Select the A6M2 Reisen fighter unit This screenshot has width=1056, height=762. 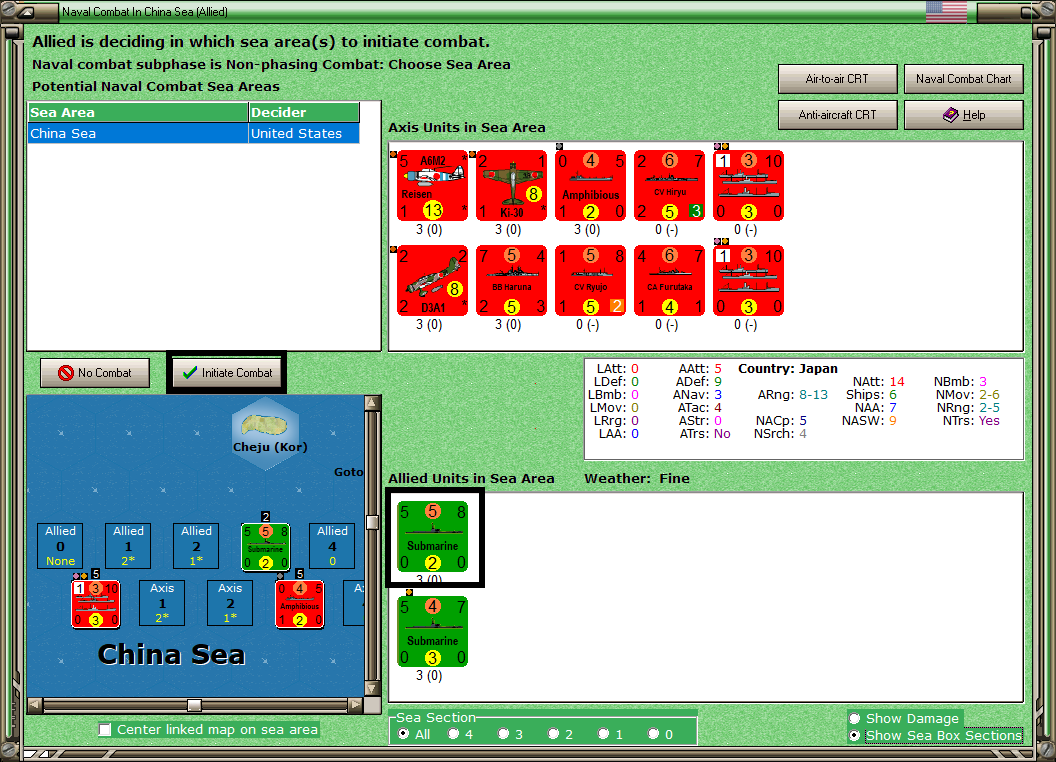[432, 185]
